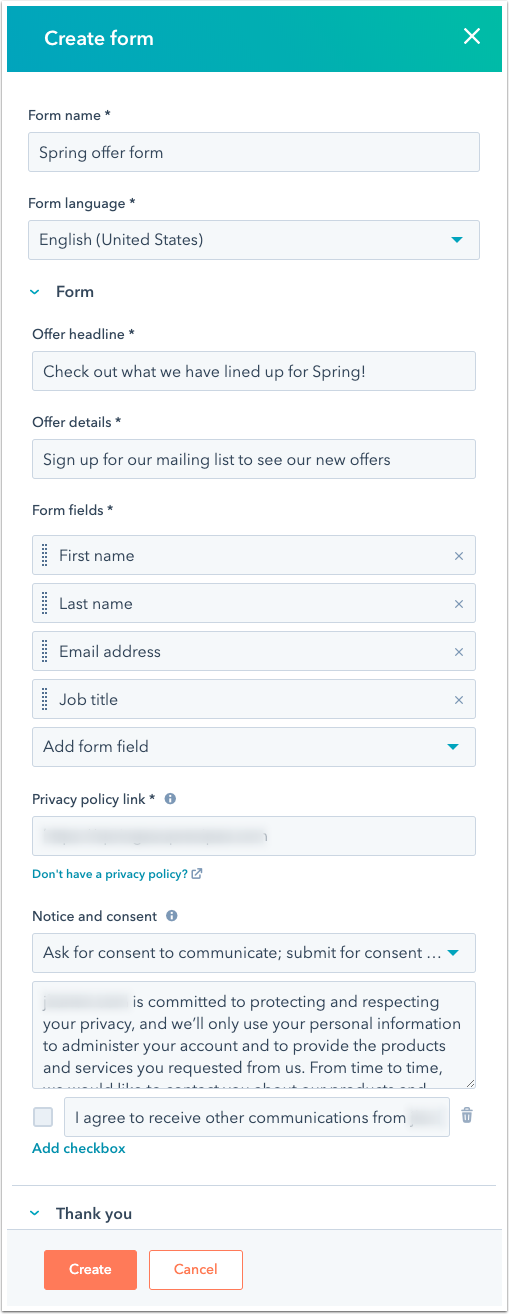
Task: Delete the Email address field
Action: 459,652
